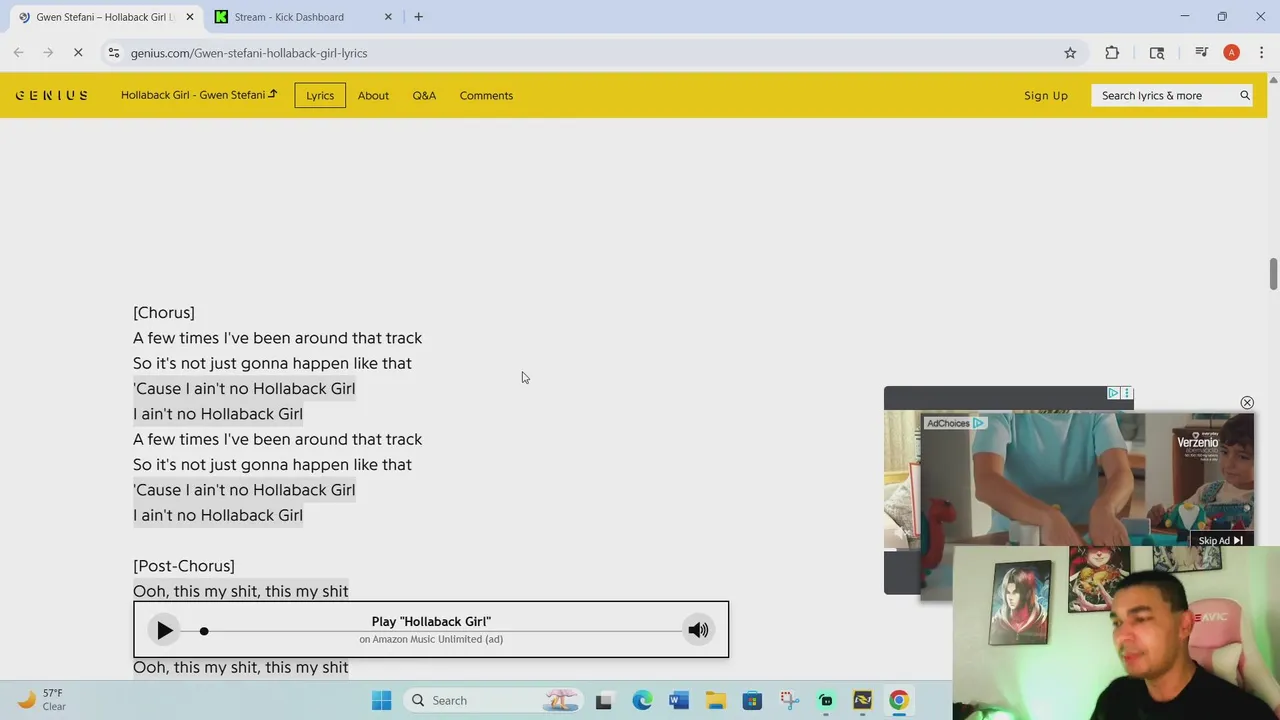The image size is (1280, 720).
Task: Click the address bar URL
Action: pyautogui.click(x=249, y=53)
